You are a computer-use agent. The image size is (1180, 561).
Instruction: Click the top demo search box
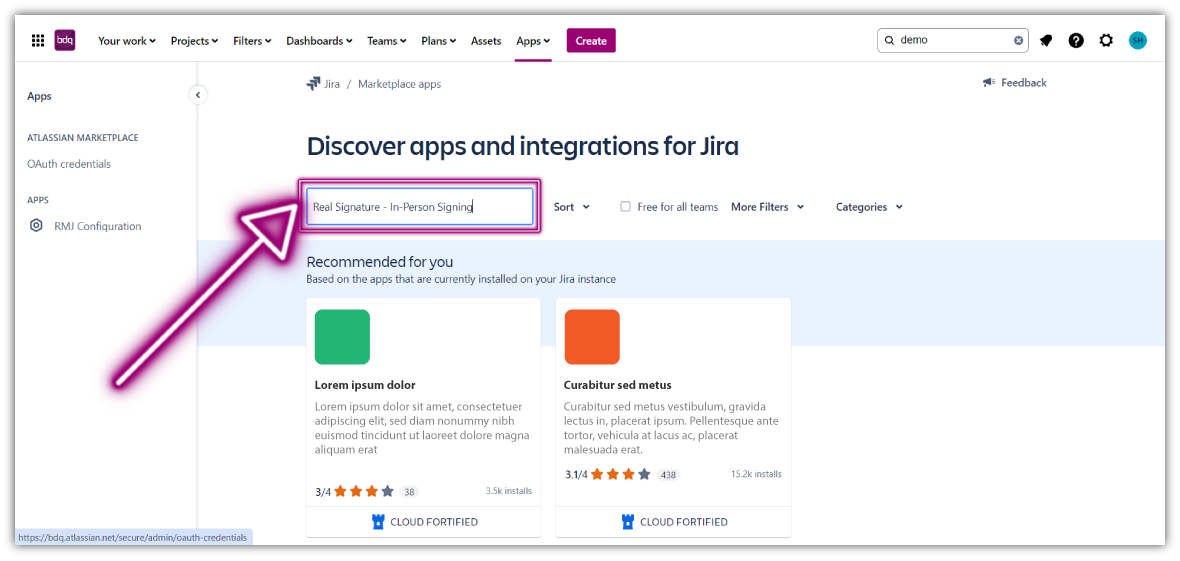point(953,41)
